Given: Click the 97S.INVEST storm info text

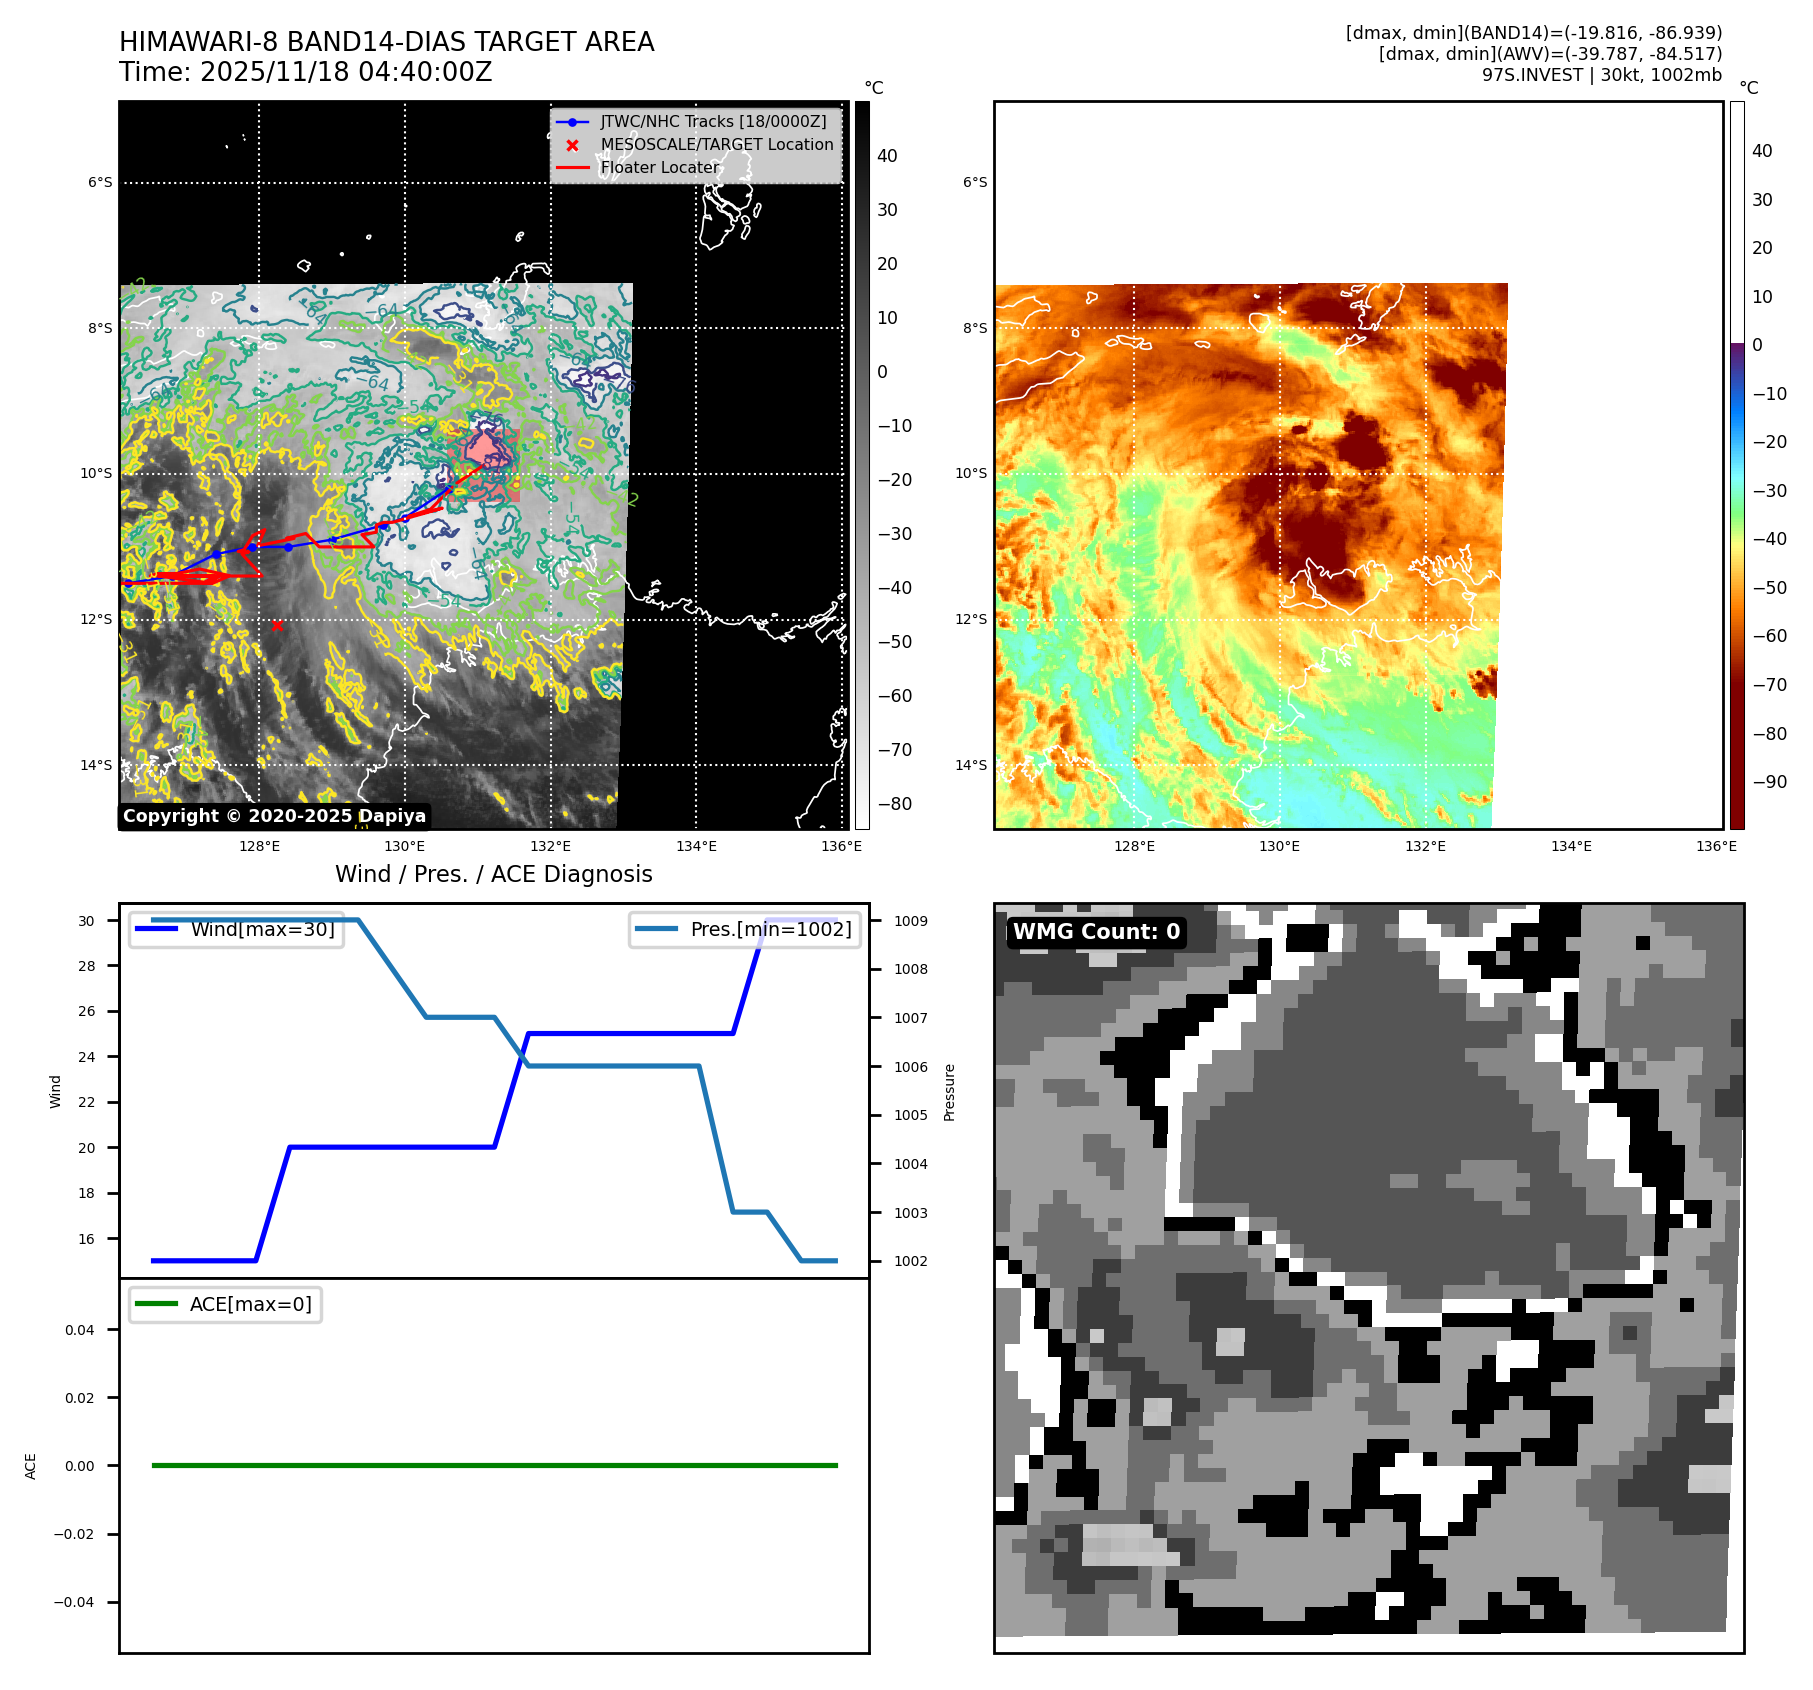Looking at the screenshot, I should pyautogui.click(x=1601, y=75).
